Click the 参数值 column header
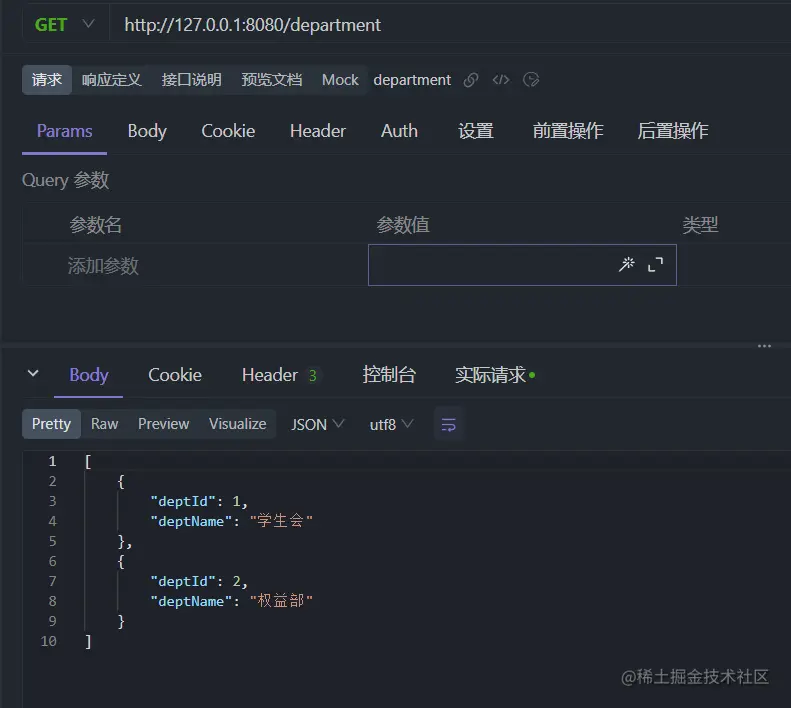Viewport: 791px width, 708px height. (403, 225)
